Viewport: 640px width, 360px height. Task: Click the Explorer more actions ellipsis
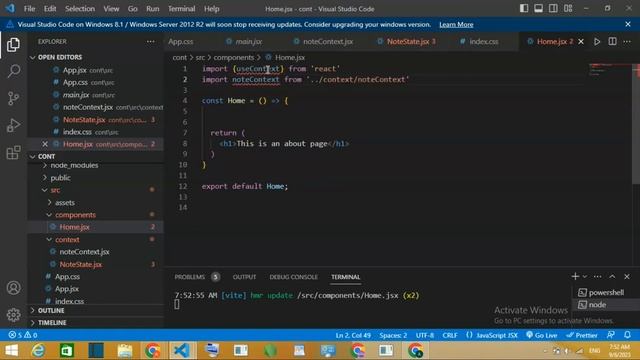pos(151,41)
